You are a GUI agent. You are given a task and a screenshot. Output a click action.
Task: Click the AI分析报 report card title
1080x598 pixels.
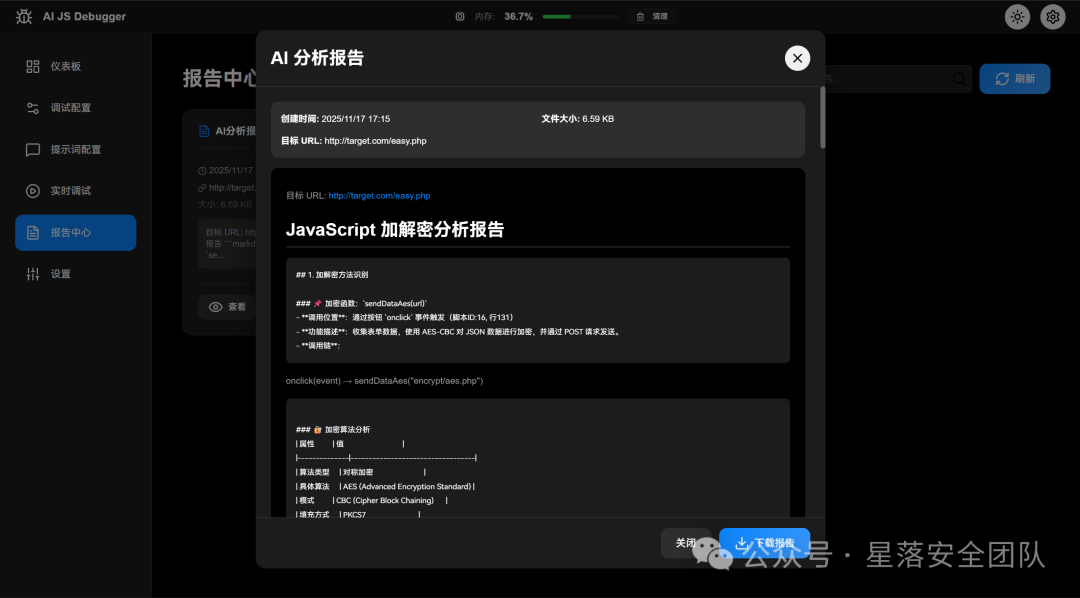(x=235, y=131)
